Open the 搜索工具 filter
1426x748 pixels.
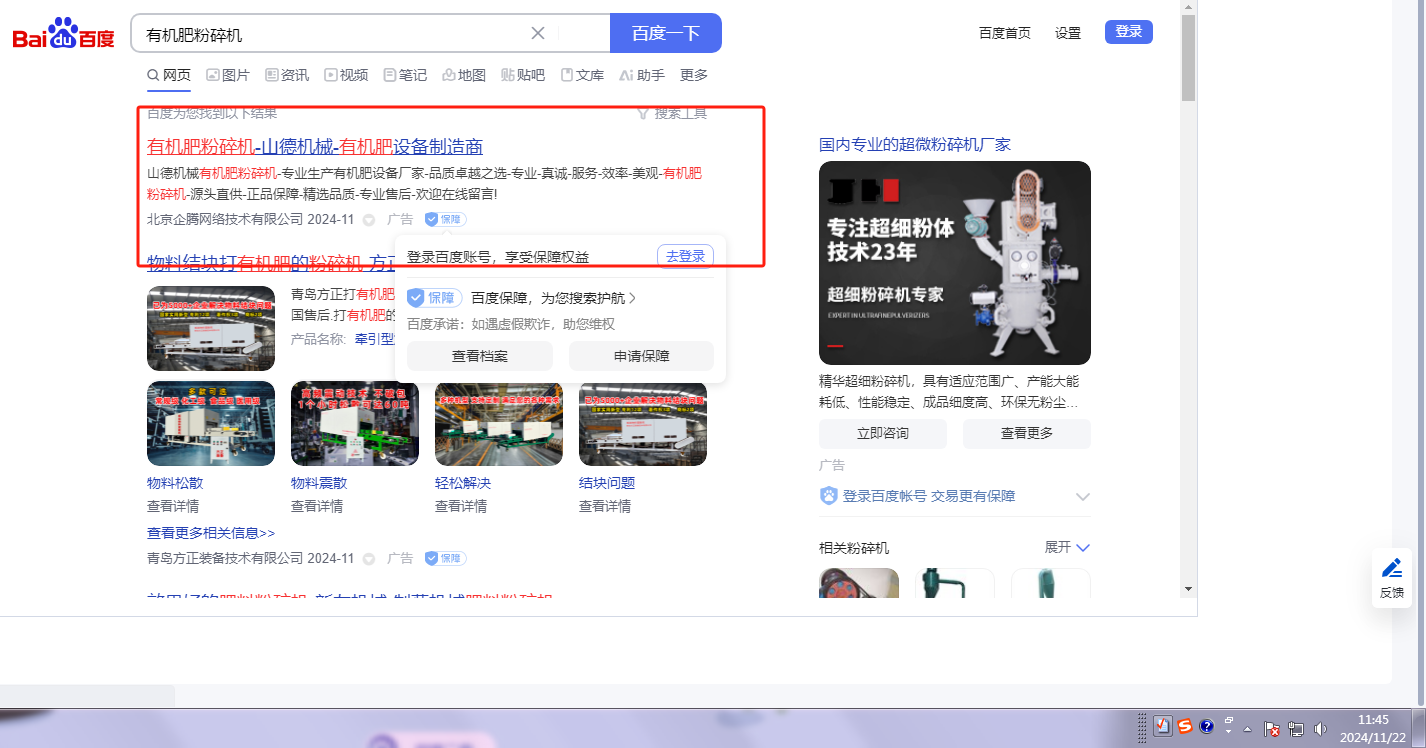click(x=672, y=113)
